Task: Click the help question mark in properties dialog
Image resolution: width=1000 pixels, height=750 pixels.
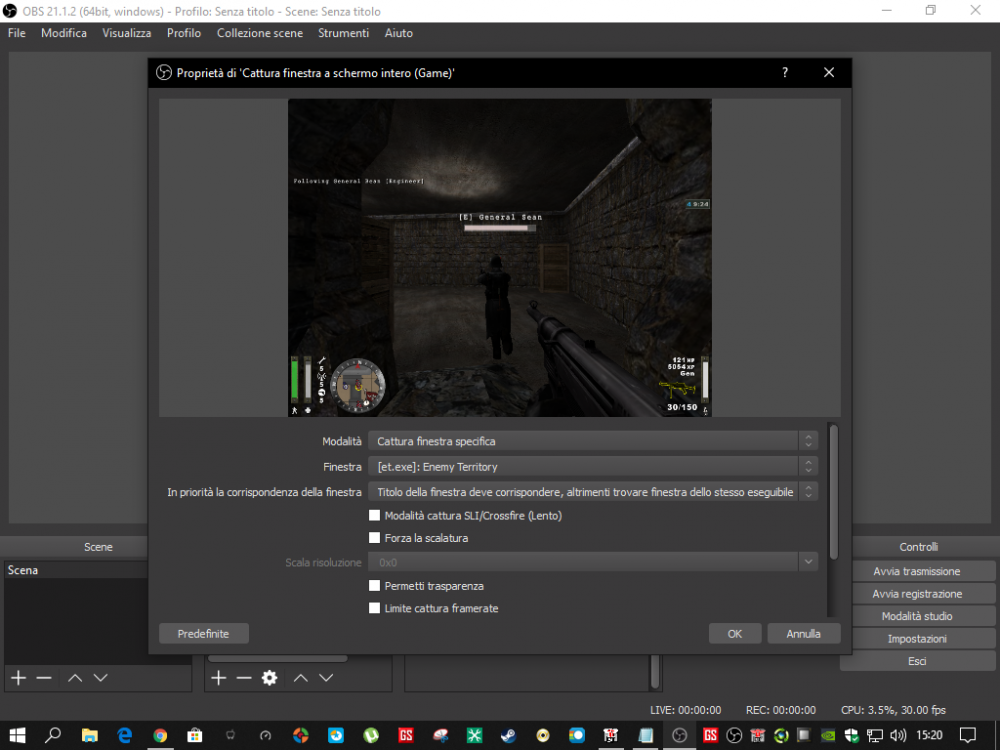Action: click(x=785, y=73)
